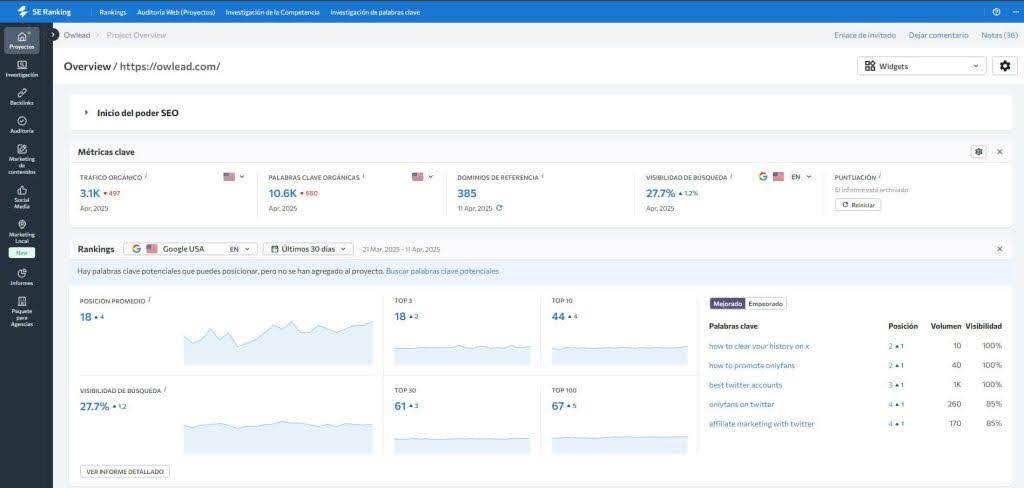Open Marketing de contenidos section
The width and height of the screenshot is (1024, 488).
click(22, 159)
